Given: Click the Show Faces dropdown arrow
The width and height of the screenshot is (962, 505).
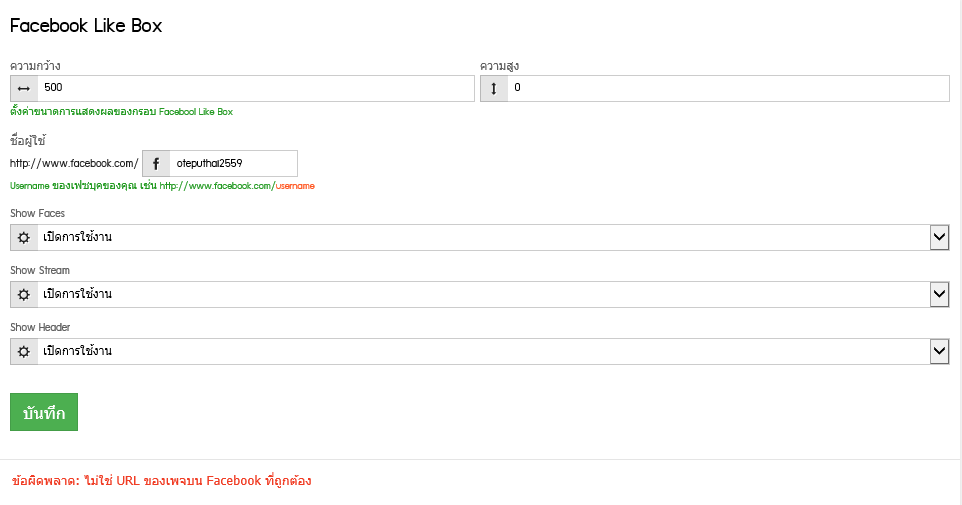Looking at the screenshot, I should [939, 237].
